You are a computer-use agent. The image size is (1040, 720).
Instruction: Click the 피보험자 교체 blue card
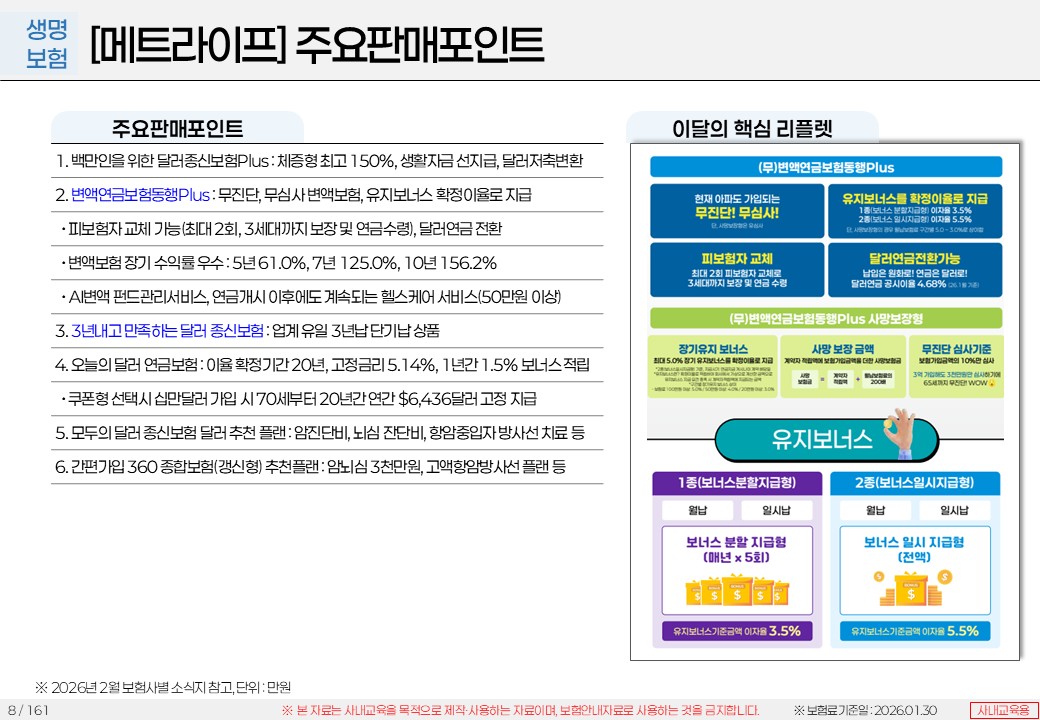click(736, 269)
